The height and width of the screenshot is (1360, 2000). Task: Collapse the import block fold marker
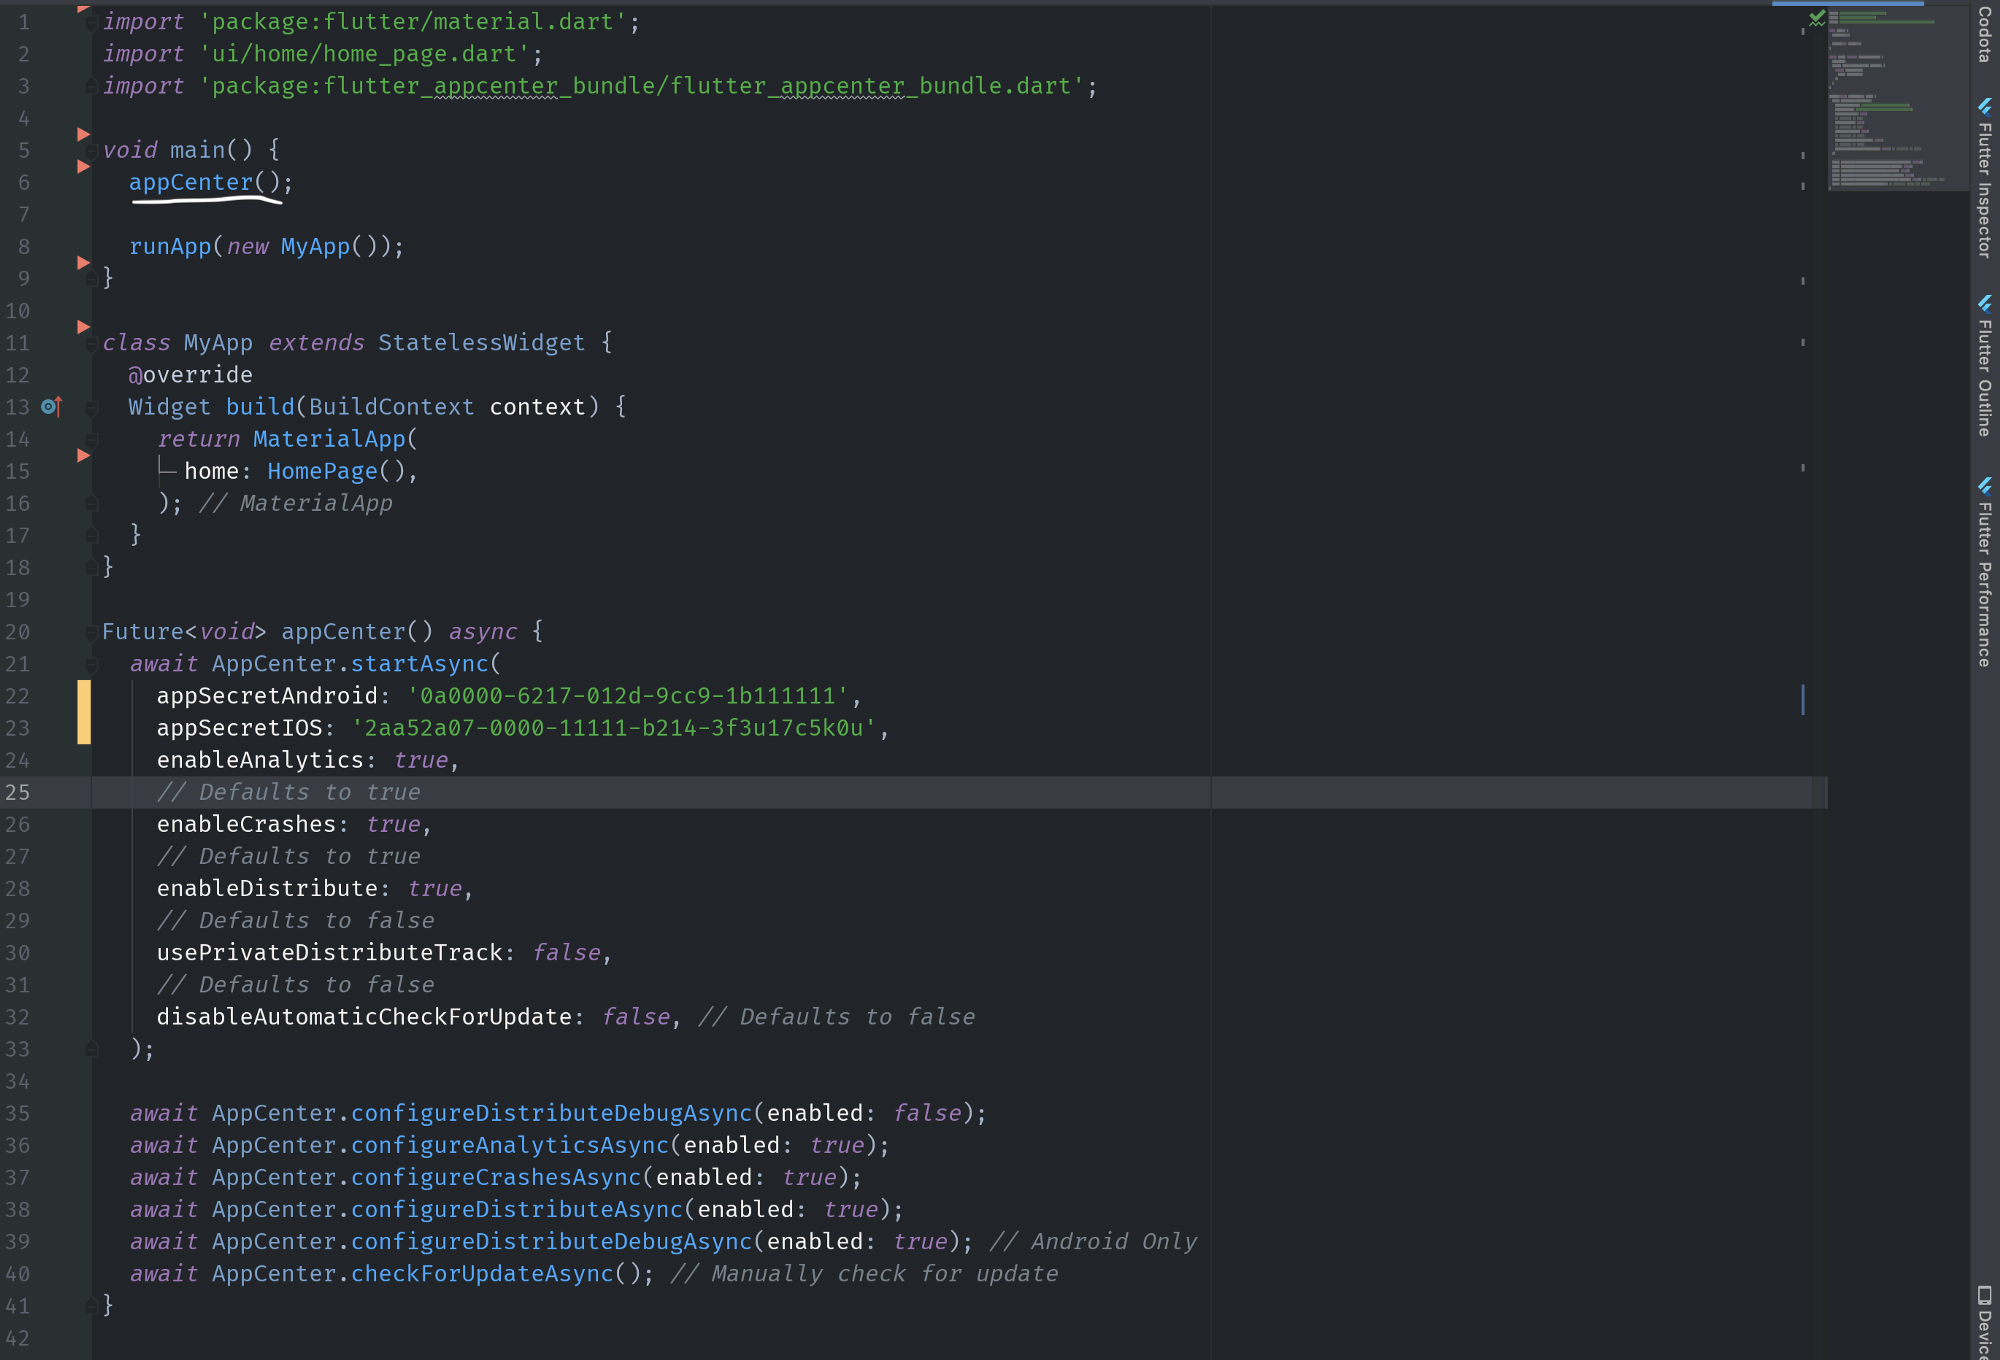pos(91,22)
